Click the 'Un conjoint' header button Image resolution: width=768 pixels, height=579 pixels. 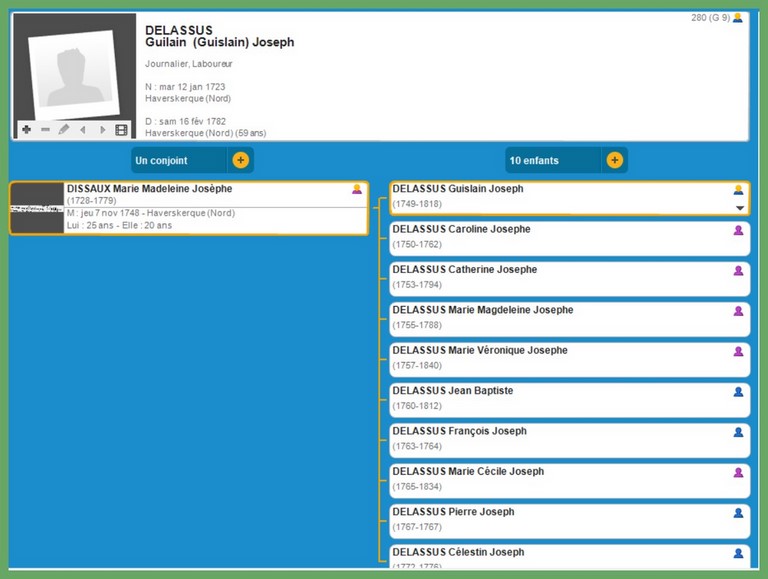(x=178, y=160)
